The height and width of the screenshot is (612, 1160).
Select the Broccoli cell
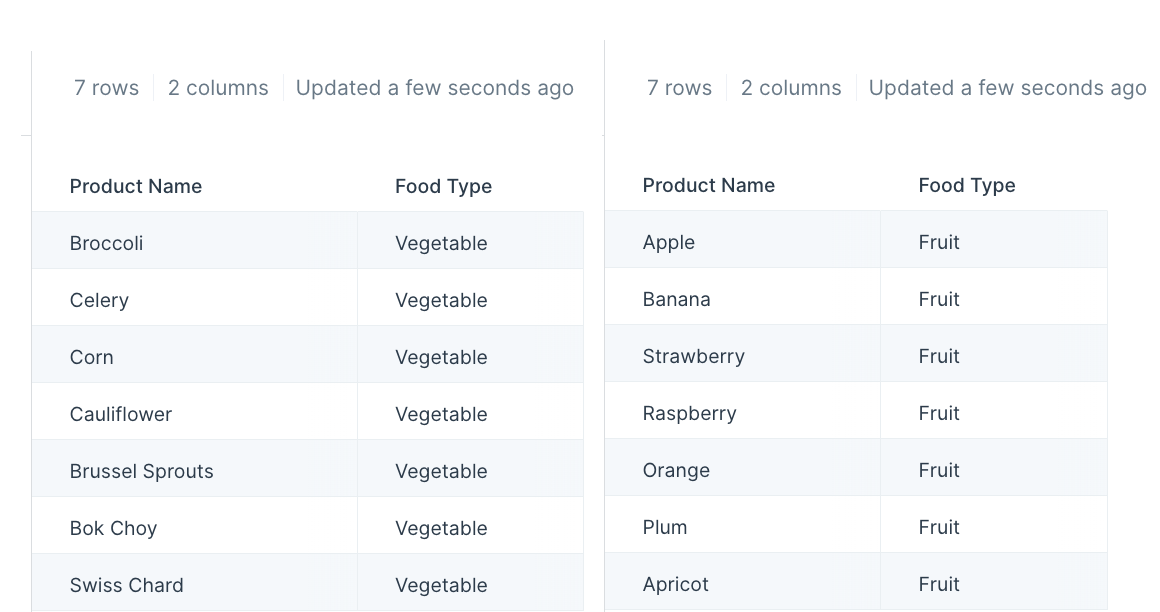click(x=195, y=241)
